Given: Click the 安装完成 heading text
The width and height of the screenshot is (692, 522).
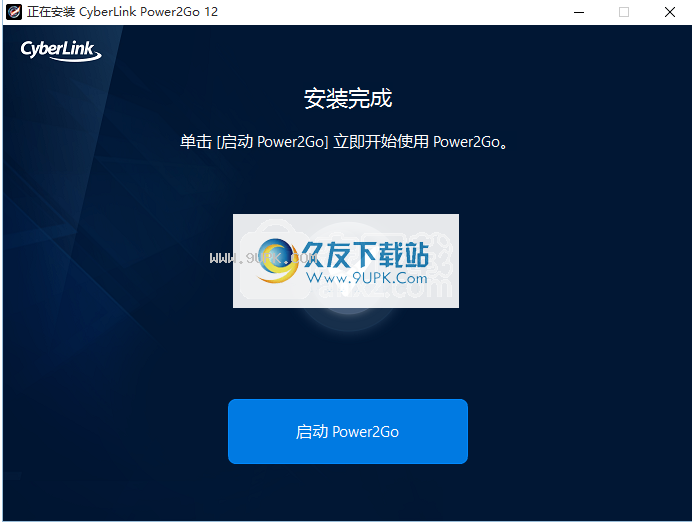Looking at the screenshot, I should click(x=348, y=98).
